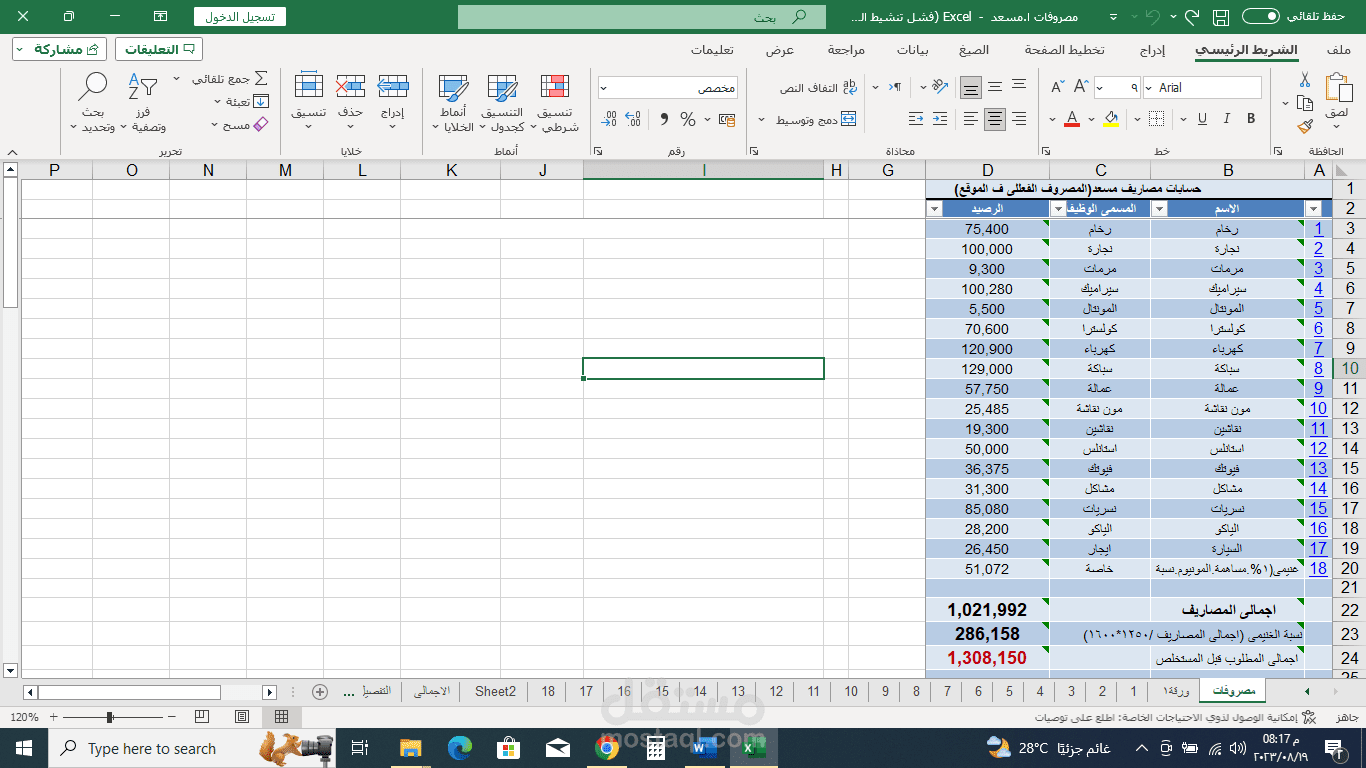Click Format as Table (التنسيق كجدول)

click(502, 103)
